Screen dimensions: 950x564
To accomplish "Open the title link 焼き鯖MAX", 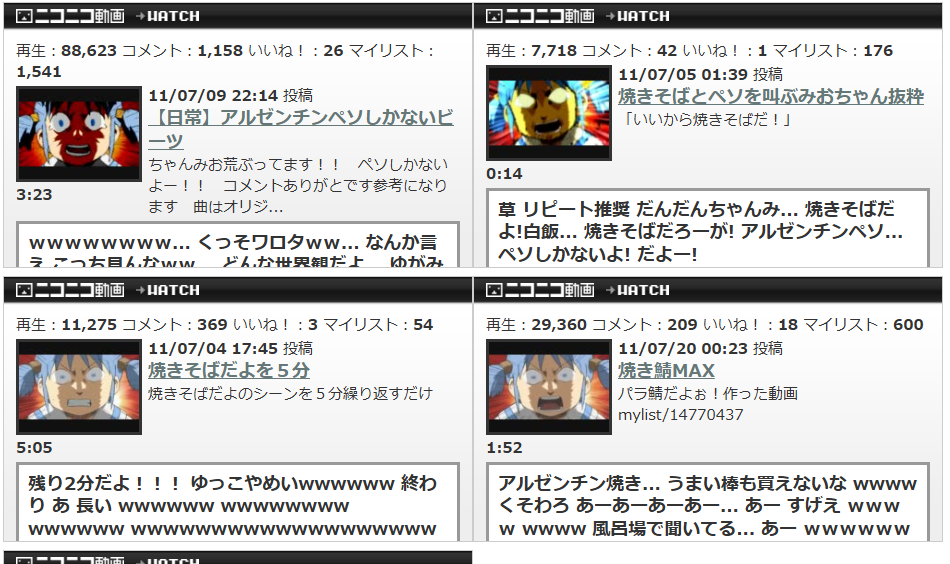I will [x=666, y=371].
